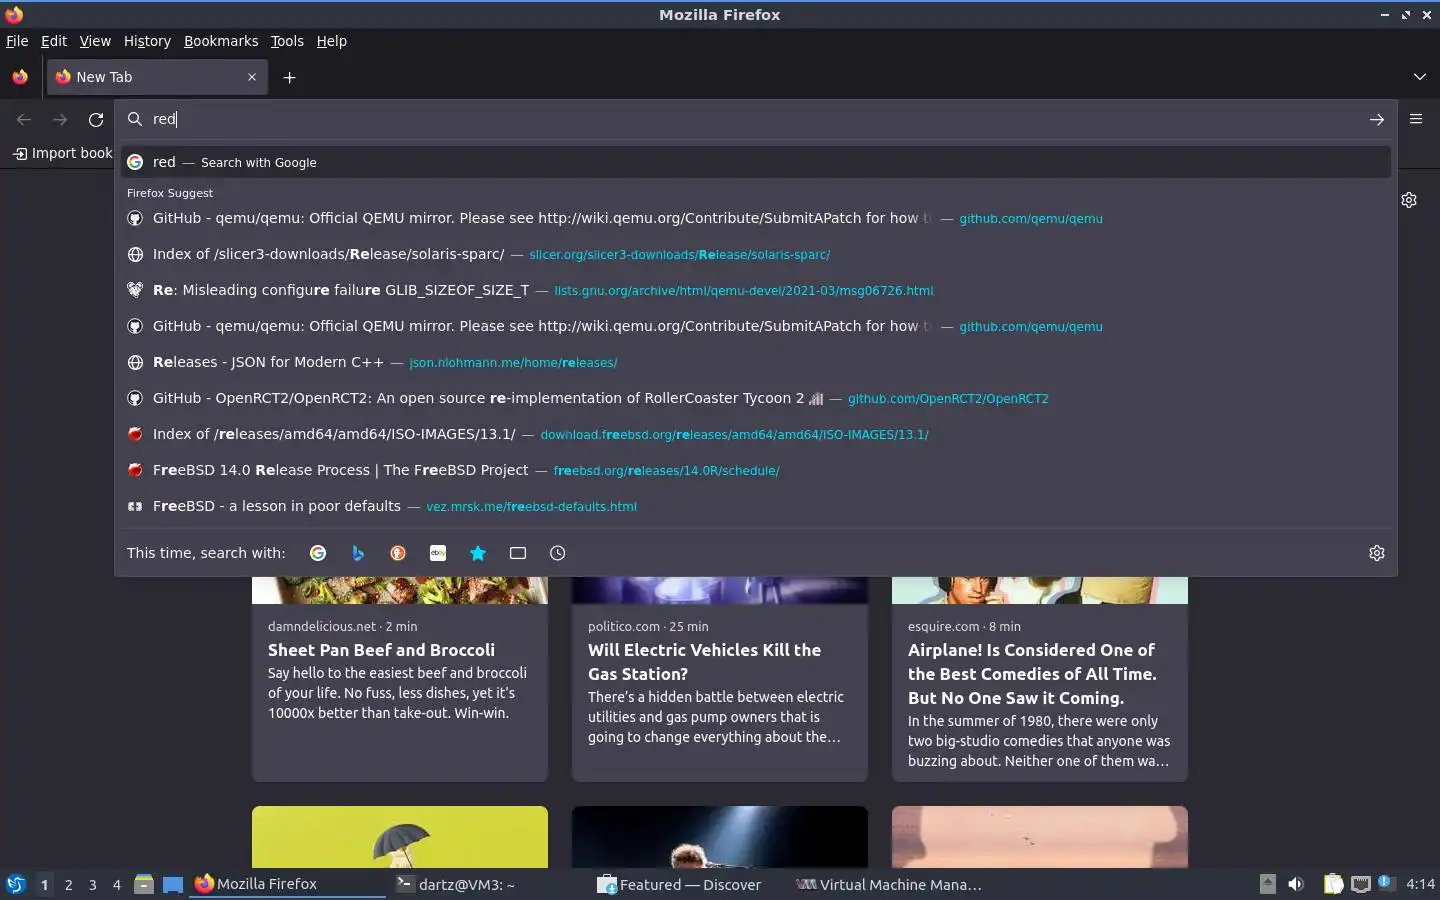Click in the address bar text field
This screenshot has width=1440, height=900.
tap(755, 119)
